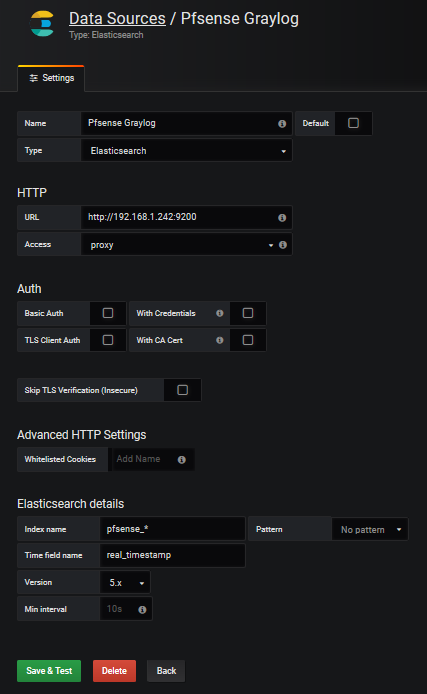The height and width of the screenshot is (694, 427).
Task: Open the Type Elasticsearch dropdown
Action: [x=186, y=151]
